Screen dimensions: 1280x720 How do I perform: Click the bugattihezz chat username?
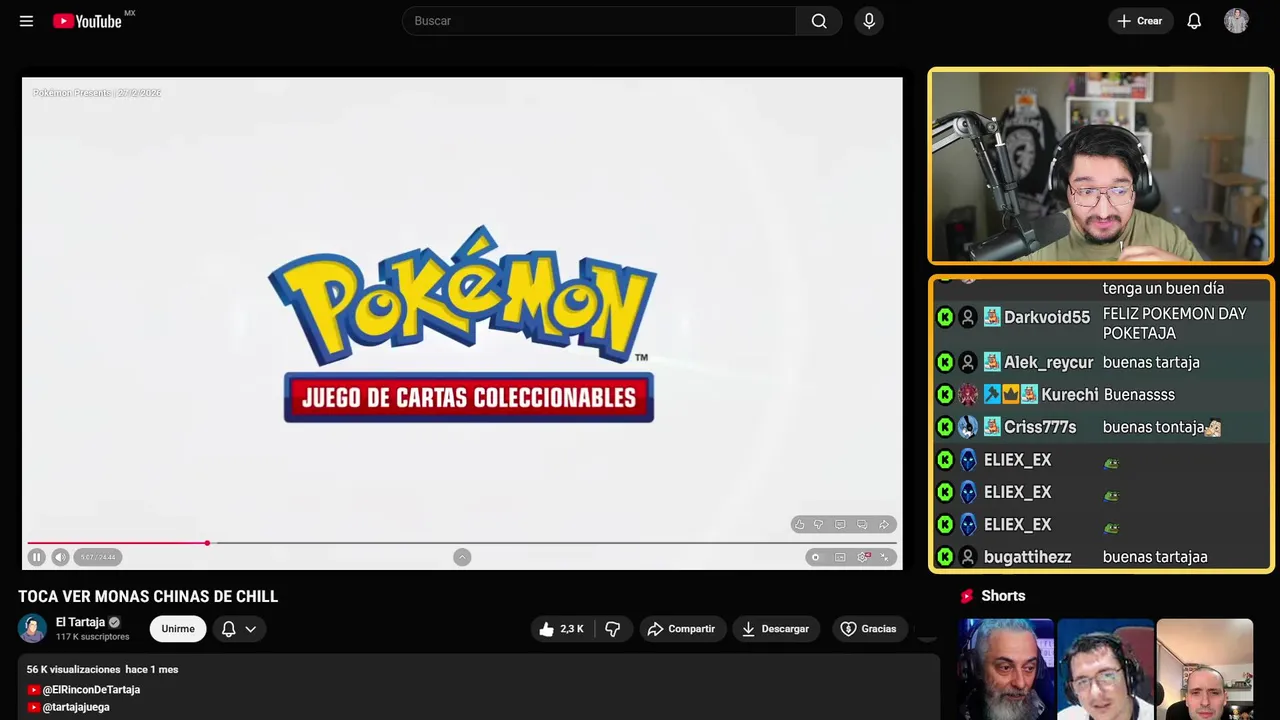tap(1027, 557)
